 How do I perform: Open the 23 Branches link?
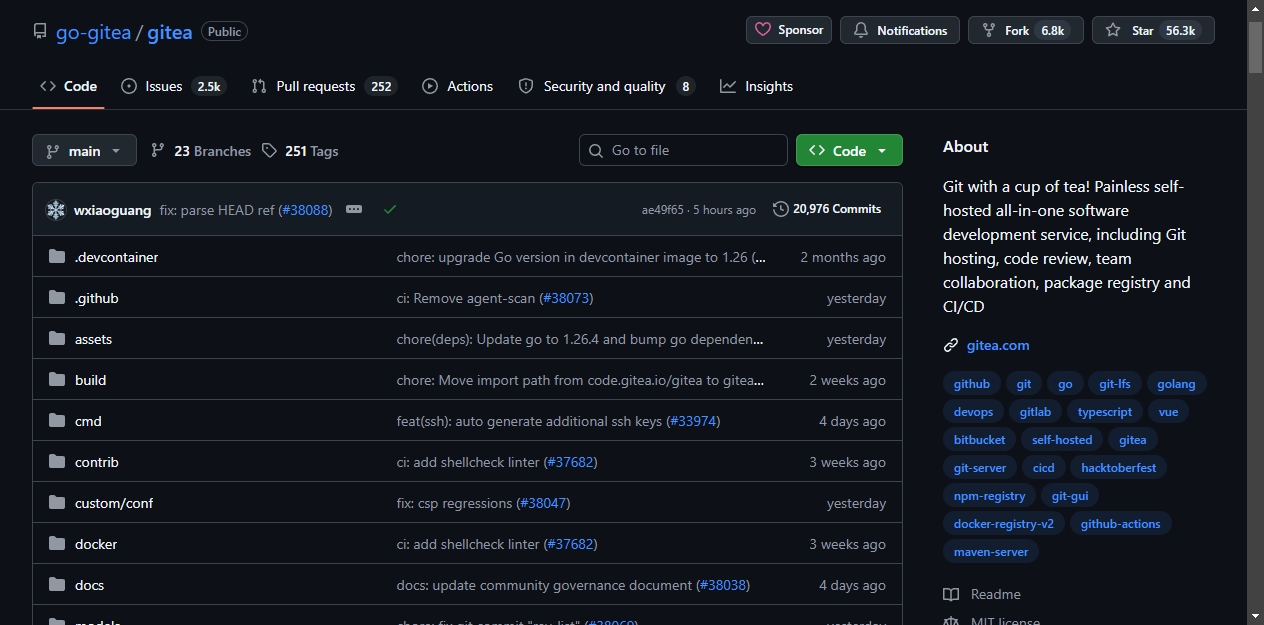[x=201, y=151]
